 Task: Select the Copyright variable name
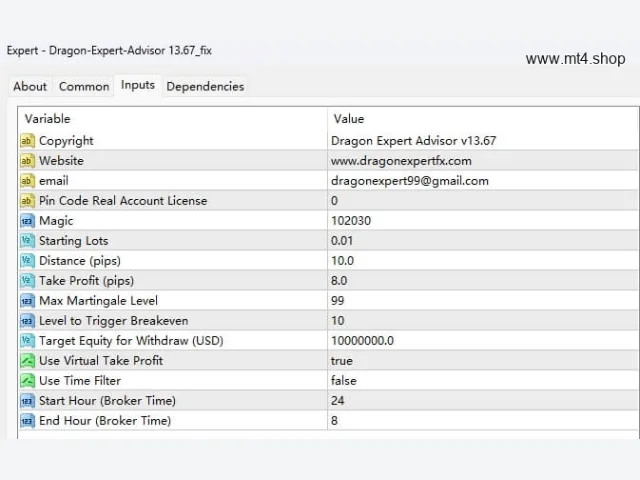pyautogui.click(x=66, y=141)
